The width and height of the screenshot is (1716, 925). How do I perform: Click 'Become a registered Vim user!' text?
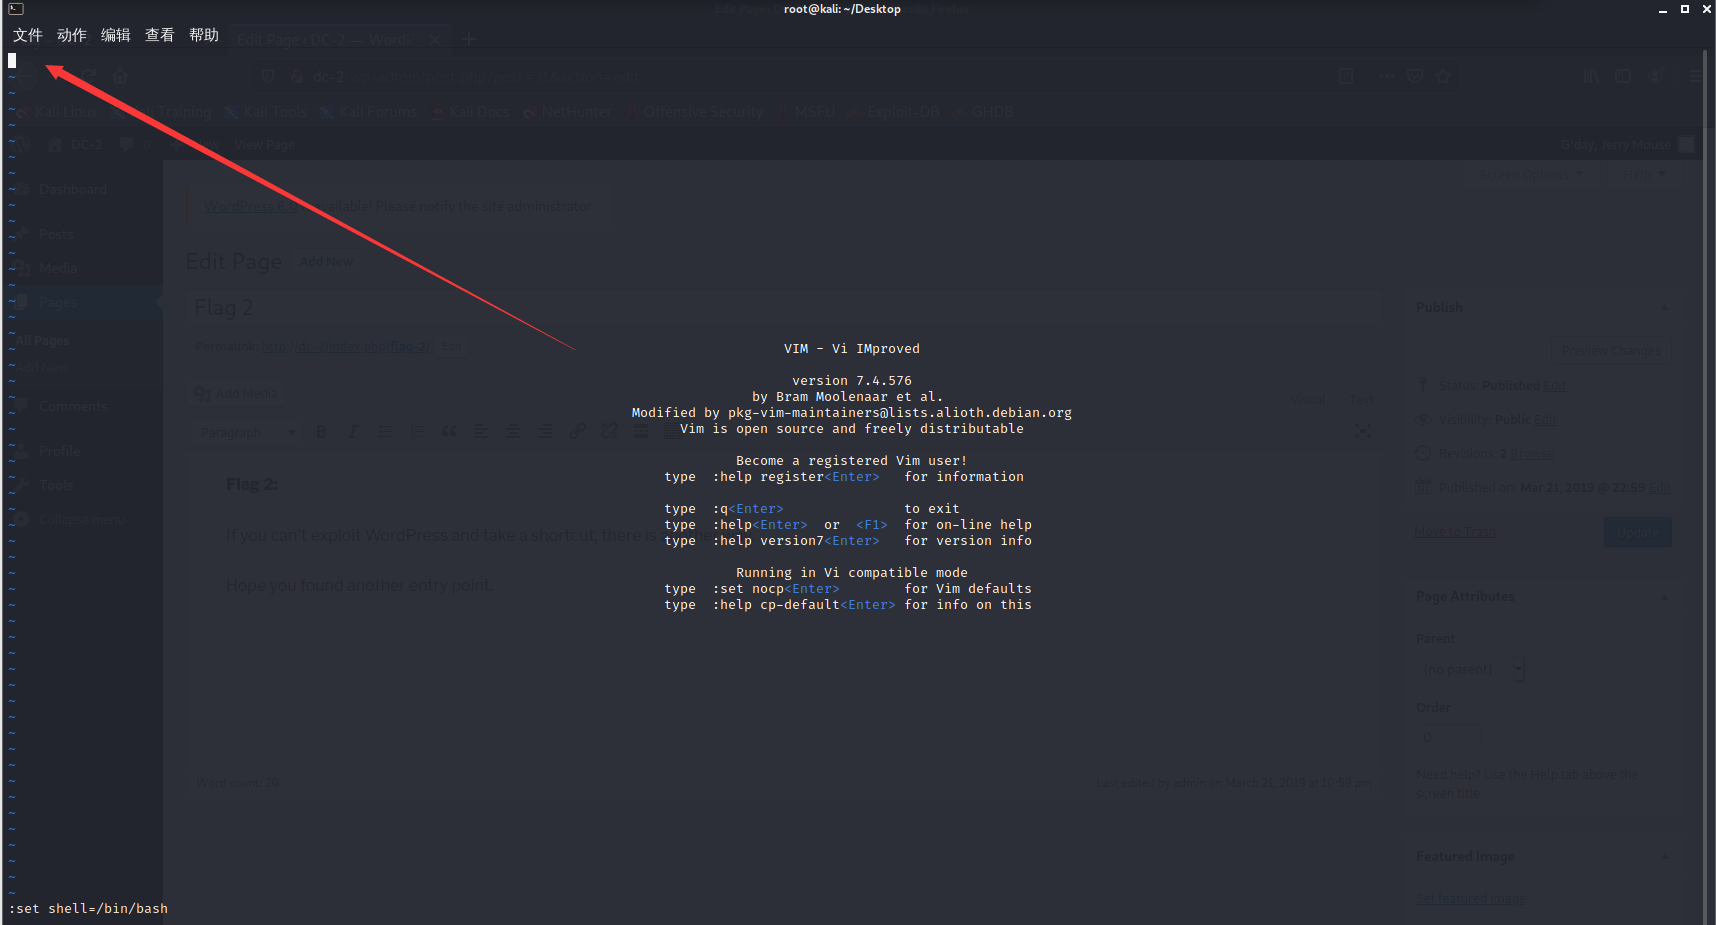pyautogui.click(x=852, y=461)
